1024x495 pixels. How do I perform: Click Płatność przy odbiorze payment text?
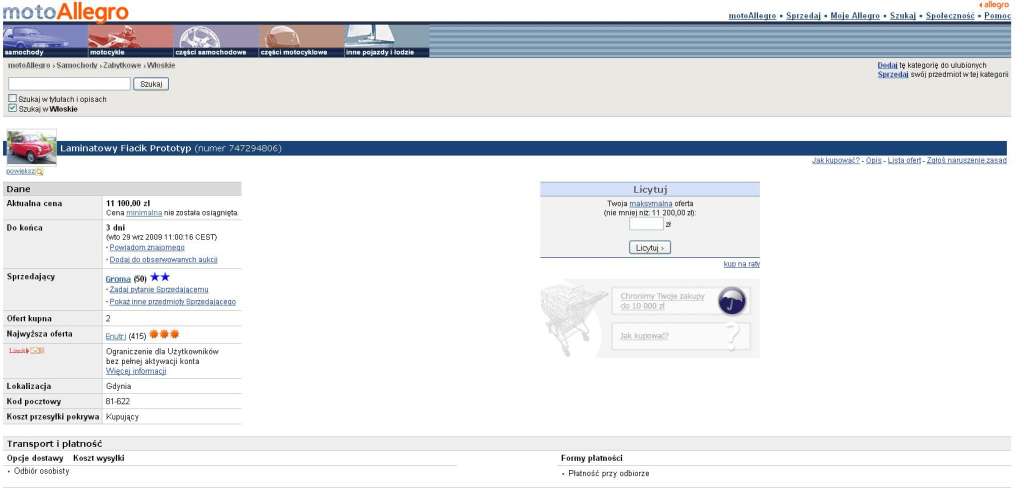609,473
